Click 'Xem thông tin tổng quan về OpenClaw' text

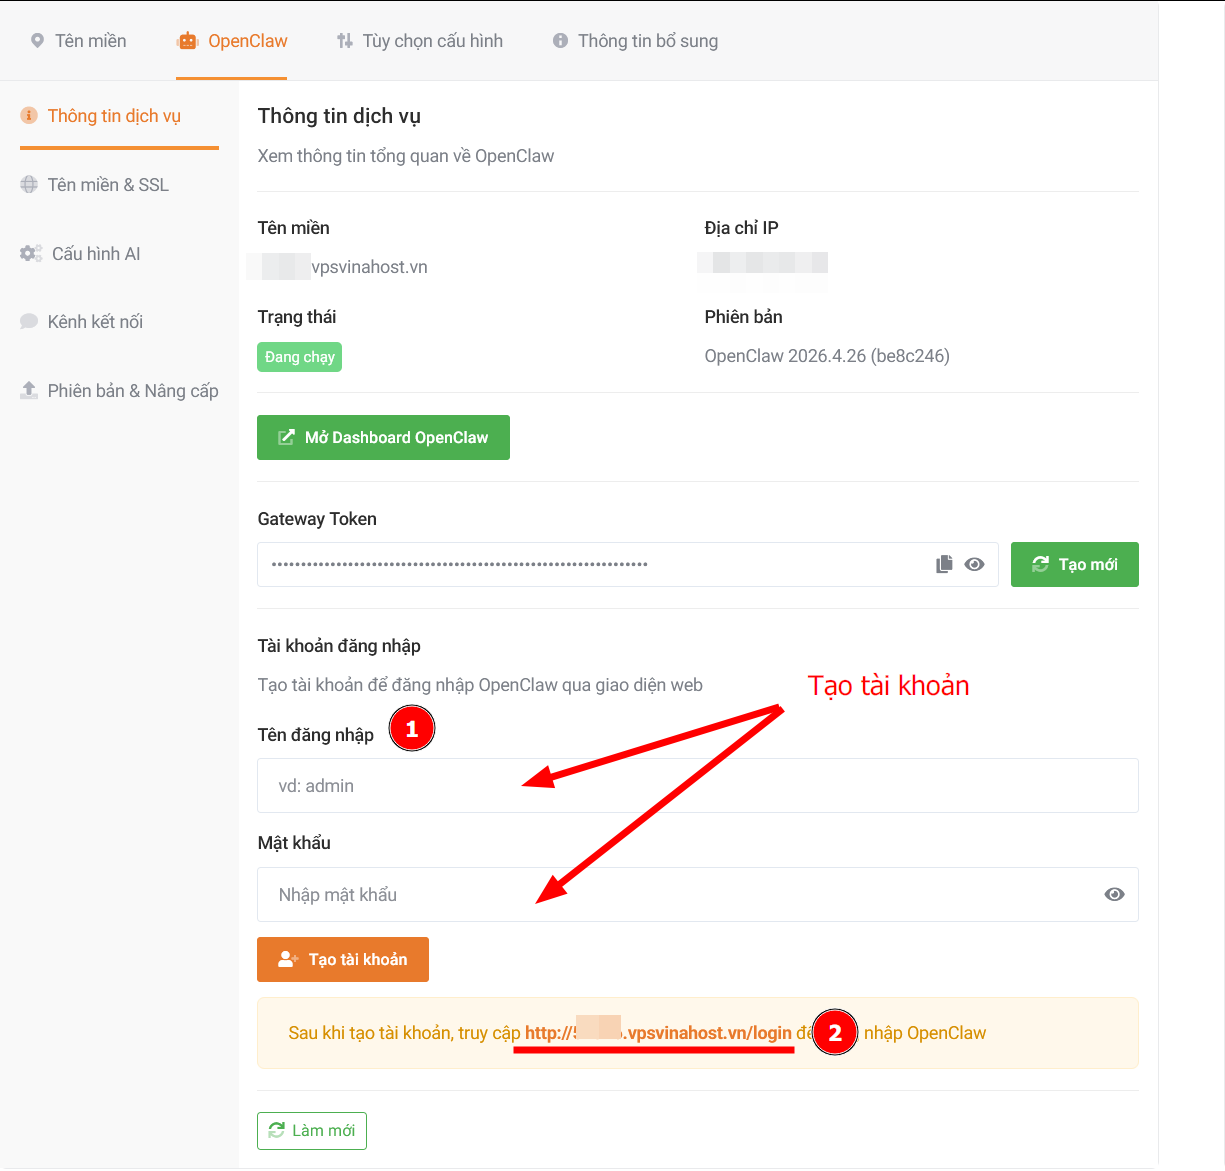point(406,156)
